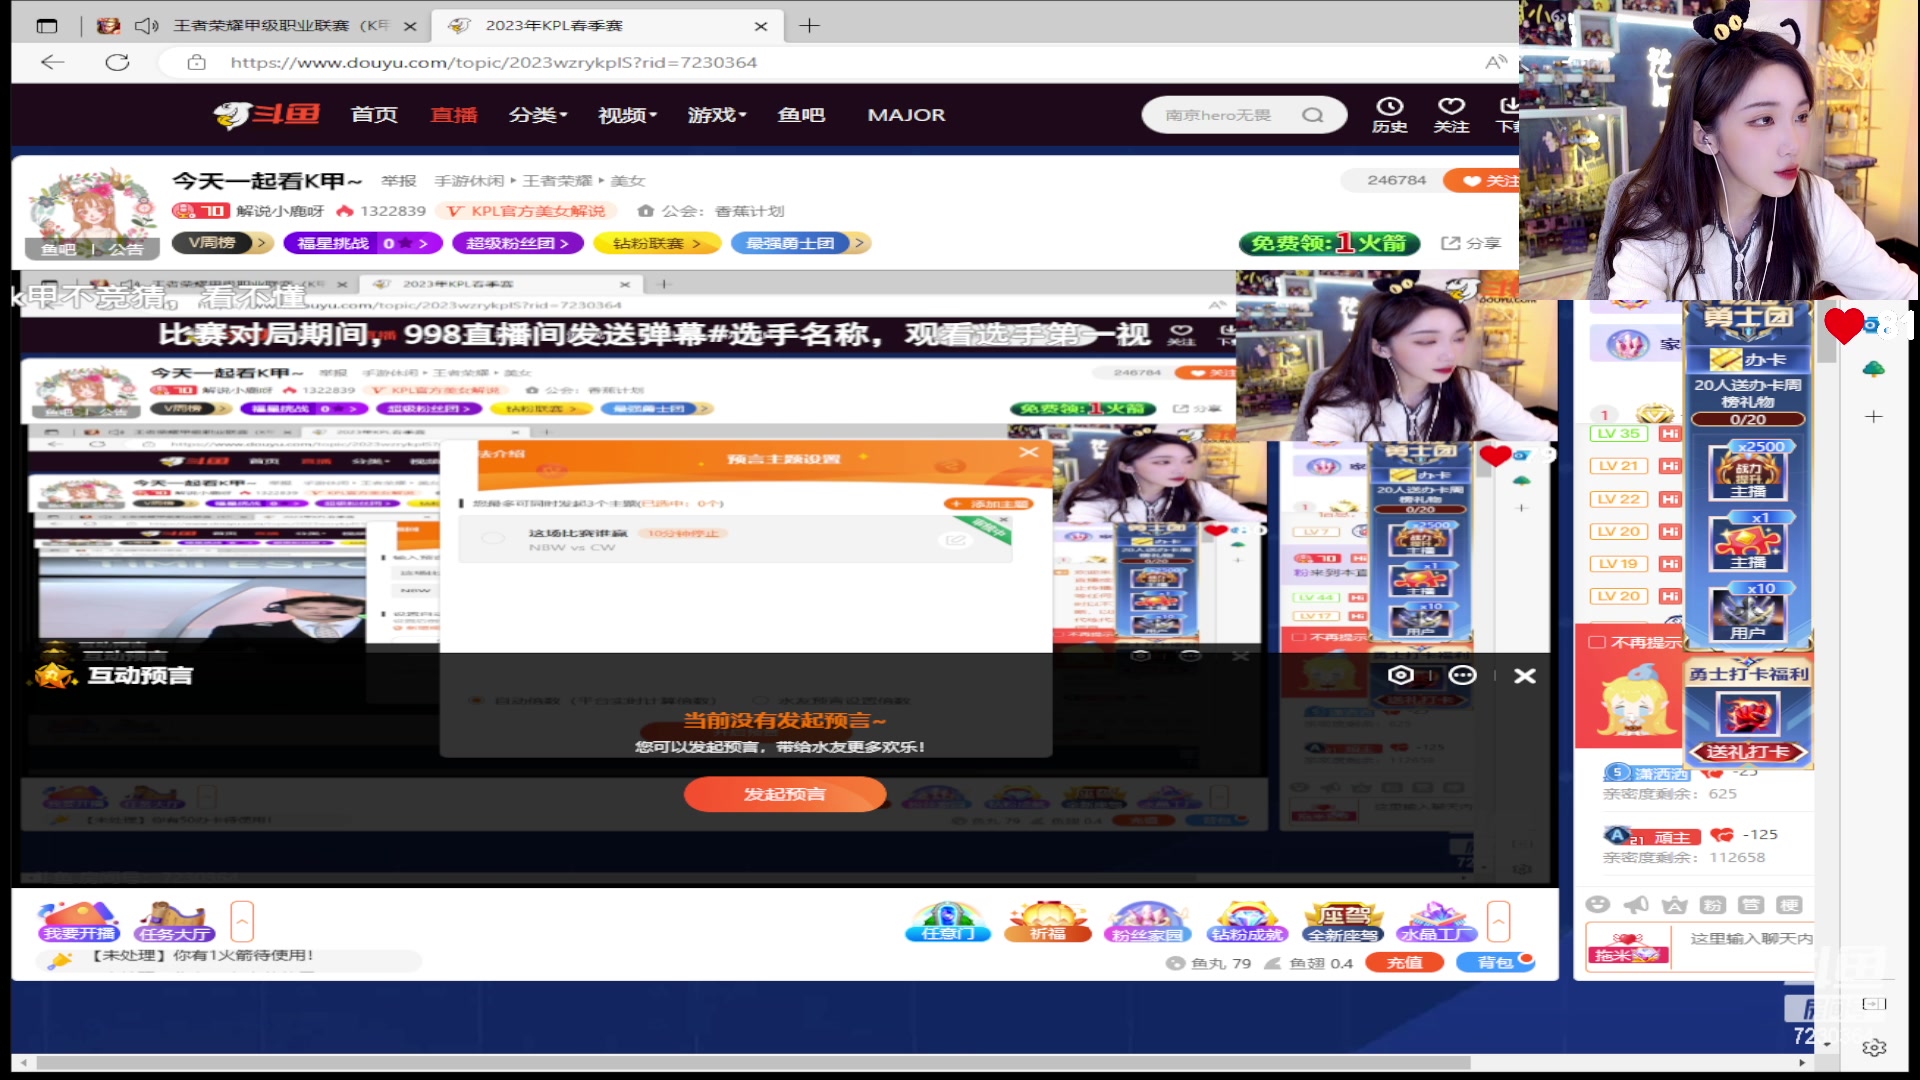Image resolution: width=1920 pixels, height=1080 pixels.
Task: Click the 充值 recharge button
Action: click(x=1404, y=963)
